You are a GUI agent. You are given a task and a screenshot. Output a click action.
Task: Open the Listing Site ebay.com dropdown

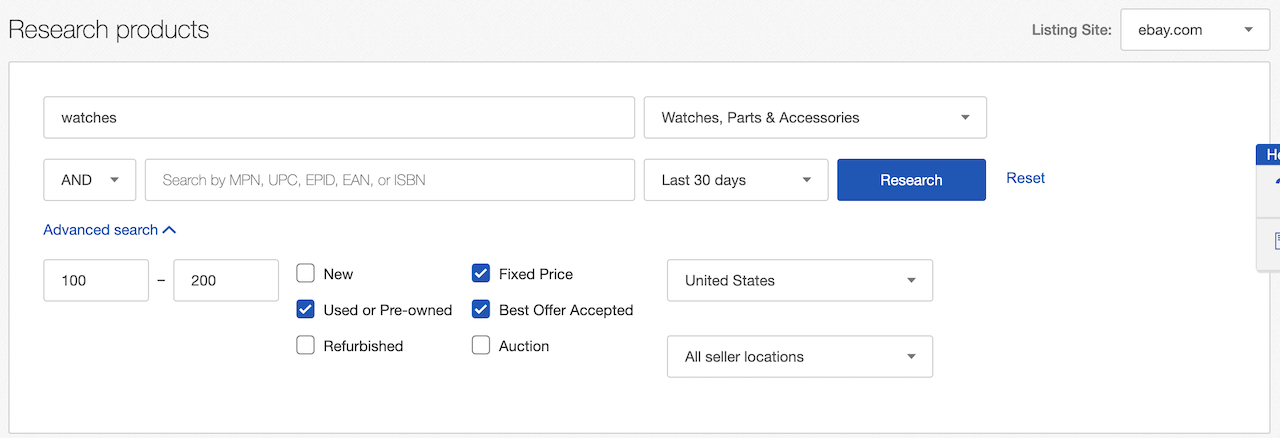tap(1195, 30)
